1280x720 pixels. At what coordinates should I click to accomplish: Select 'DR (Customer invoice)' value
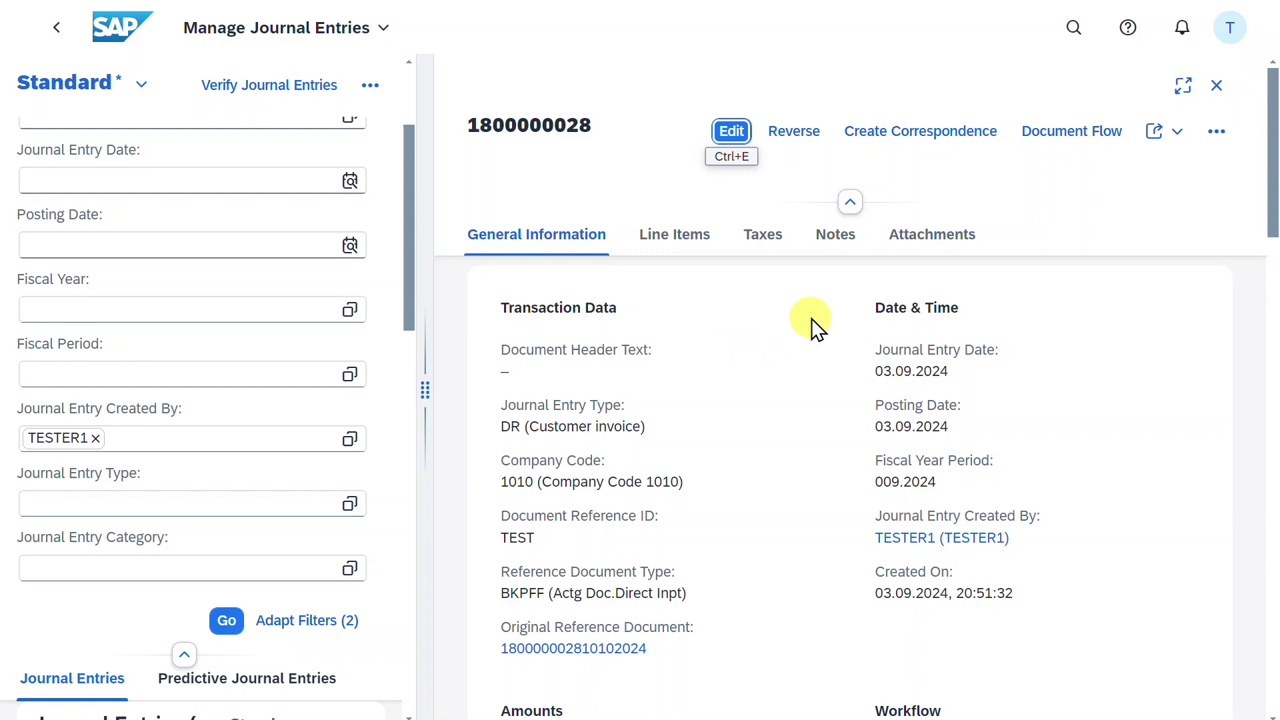click(x=572, y=427)
